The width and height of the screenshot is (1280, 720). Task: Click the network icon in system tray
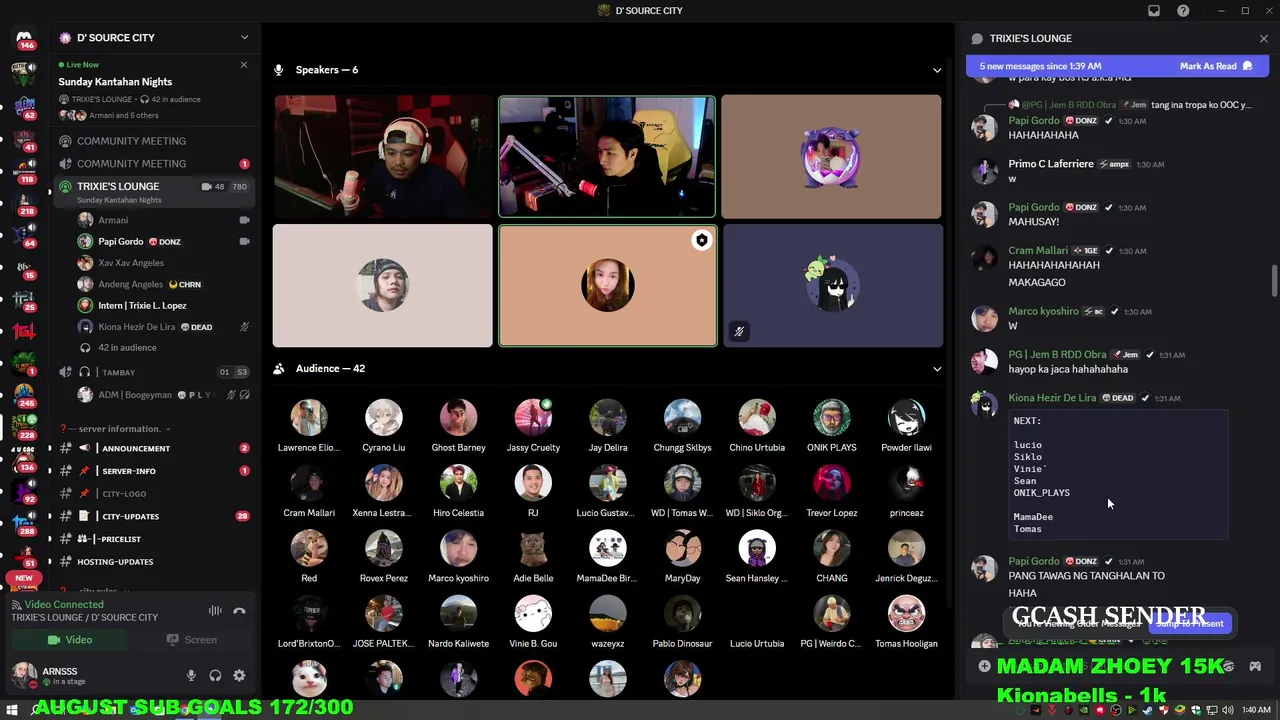pos(1211,711)
